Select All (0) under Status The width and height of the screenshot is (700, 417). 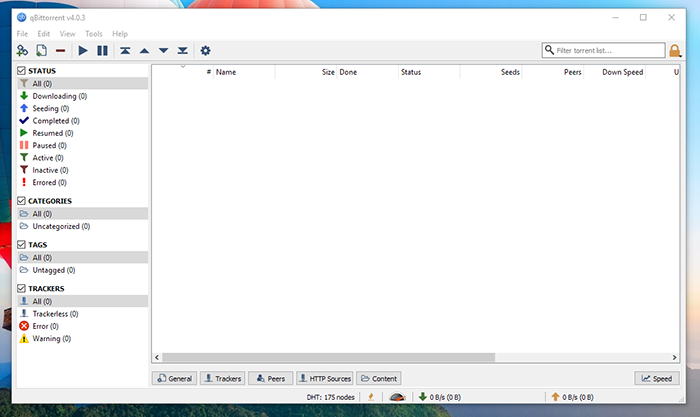point(83,83)
